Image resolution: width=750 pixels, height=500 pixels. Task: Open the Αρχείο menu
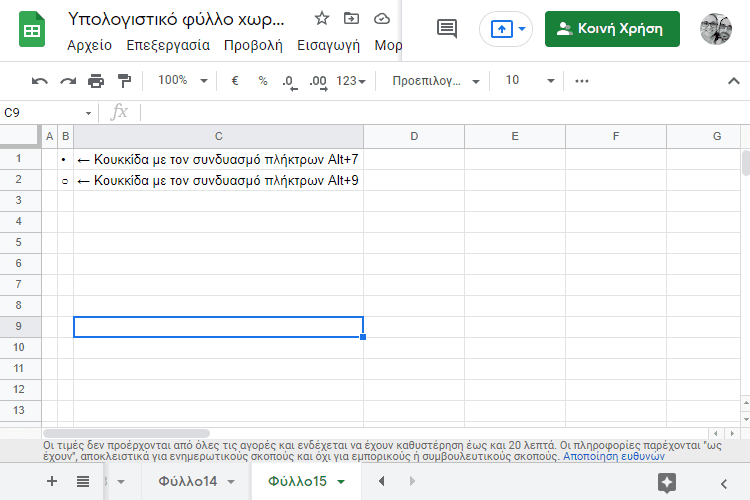click(89, 45)
